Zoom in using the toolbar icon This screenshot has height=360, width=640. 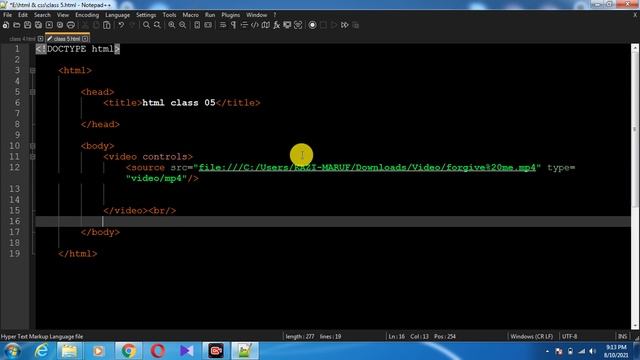tap(171, 25)
